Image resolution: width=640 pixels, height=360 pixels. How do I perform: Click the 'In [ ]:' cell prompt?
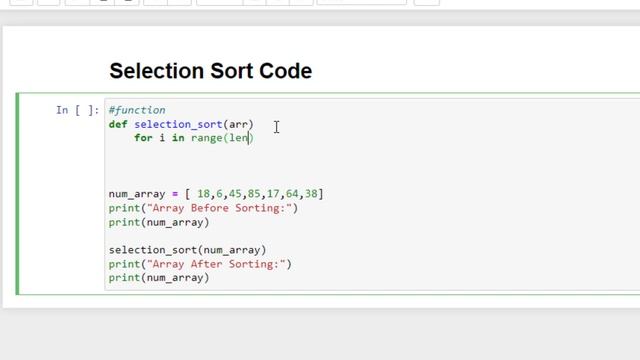tap(78, 110)
